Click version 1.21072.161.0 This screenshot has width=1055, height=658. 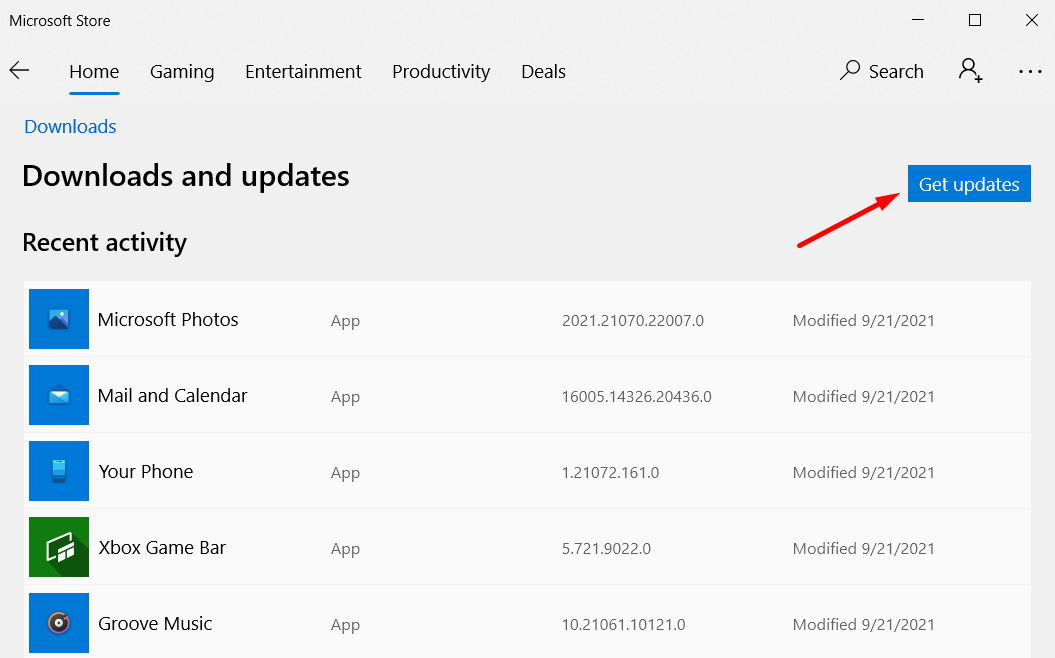pyautogui.click(x=610, y=473)
